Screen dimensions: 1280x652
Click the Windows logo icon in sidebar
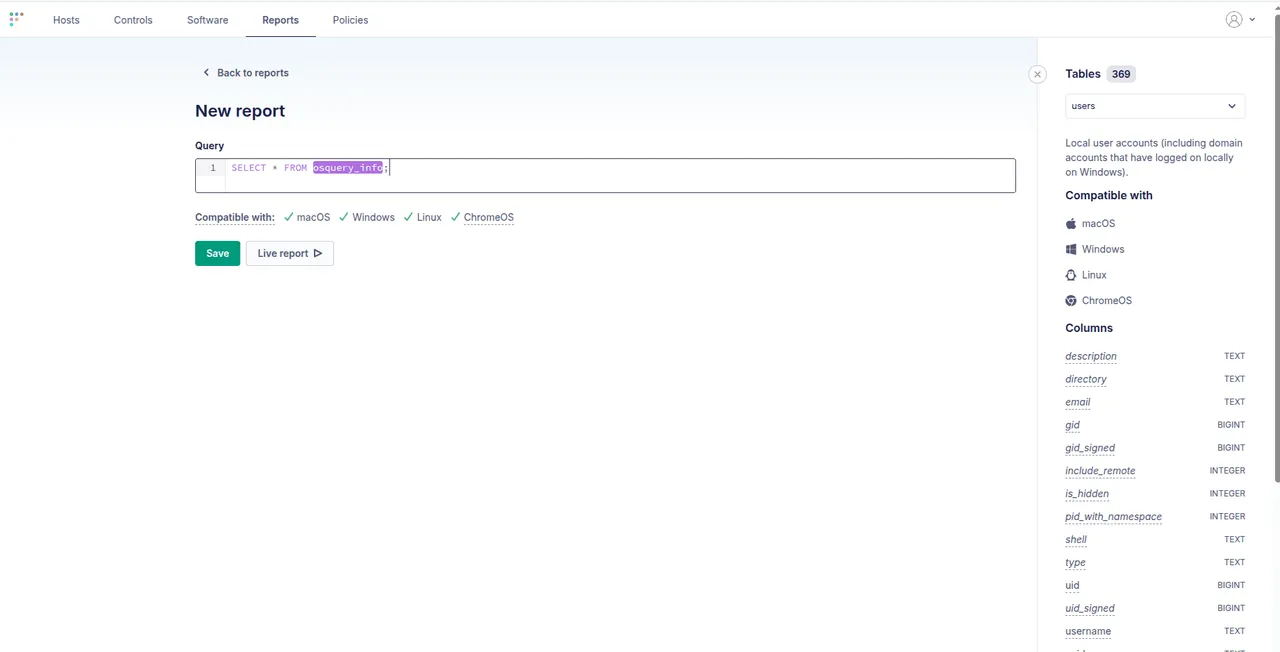pyautogui.click(x=1071, y=249)
